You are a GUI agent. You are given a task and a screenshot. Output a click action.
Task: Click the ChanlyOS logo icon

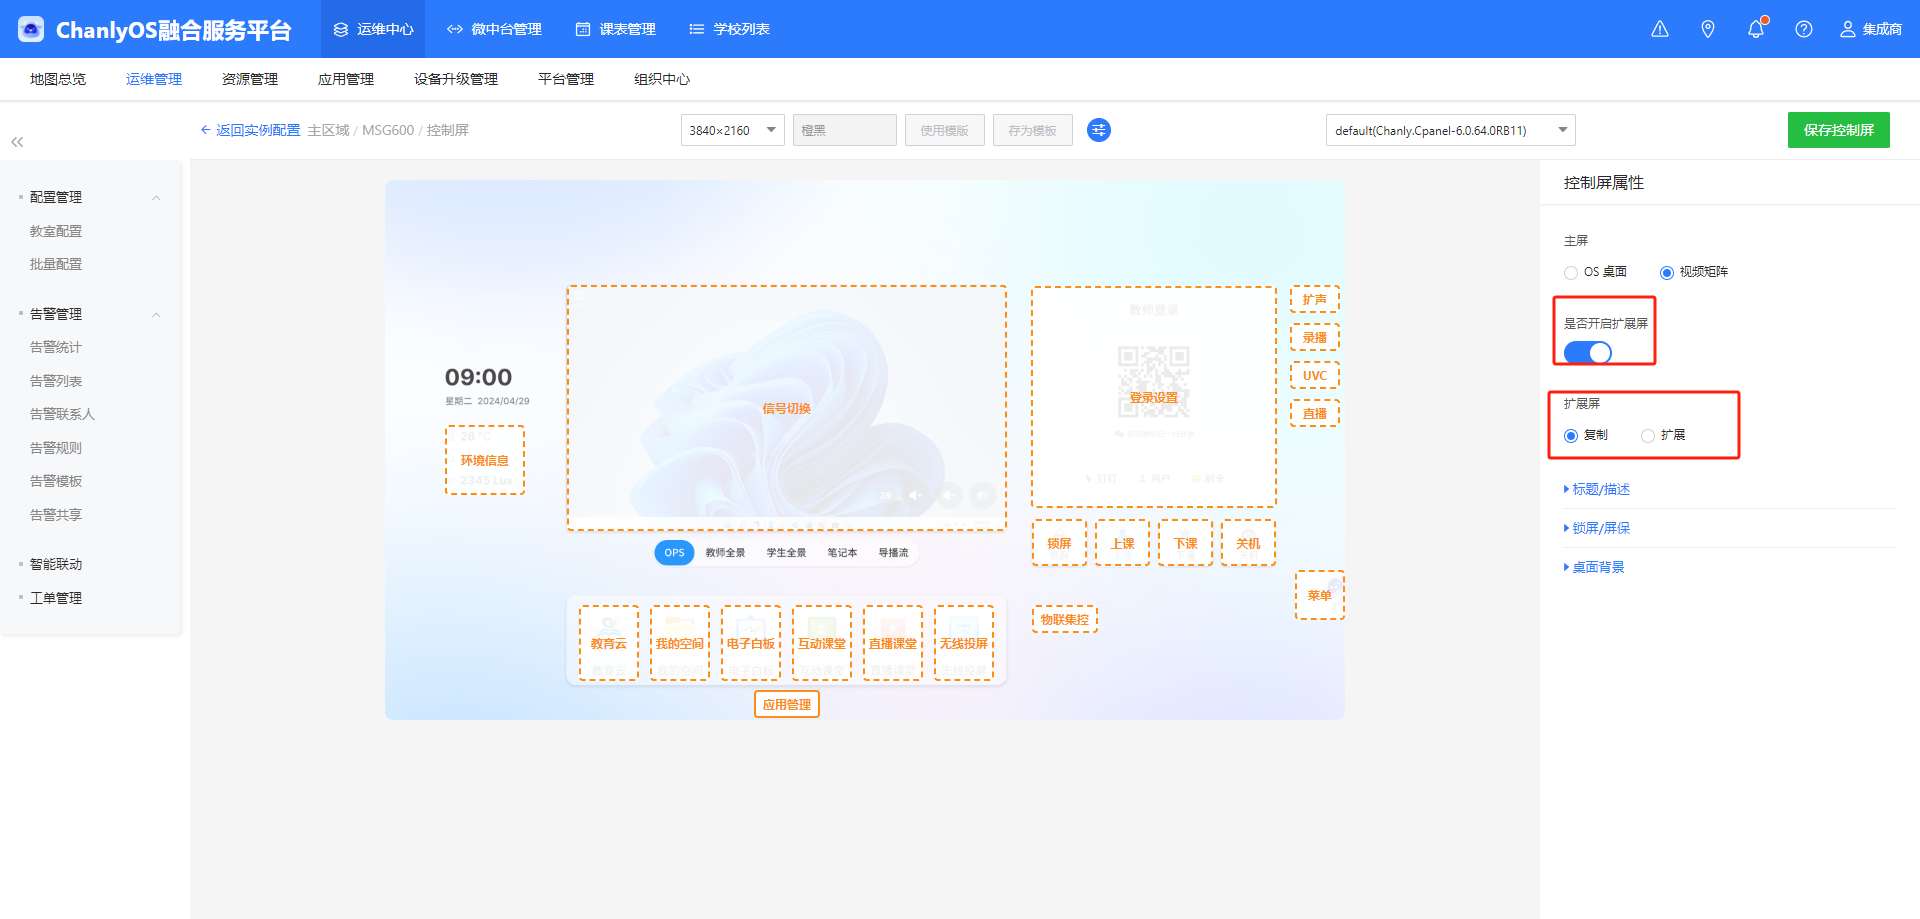pos(31,29)
